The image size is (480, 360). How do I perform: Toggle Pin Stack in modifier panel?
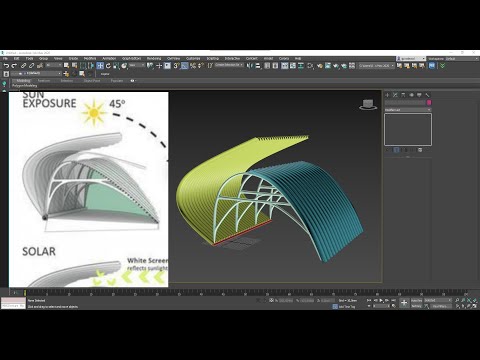pyautogui.click(x=388, y=150)
